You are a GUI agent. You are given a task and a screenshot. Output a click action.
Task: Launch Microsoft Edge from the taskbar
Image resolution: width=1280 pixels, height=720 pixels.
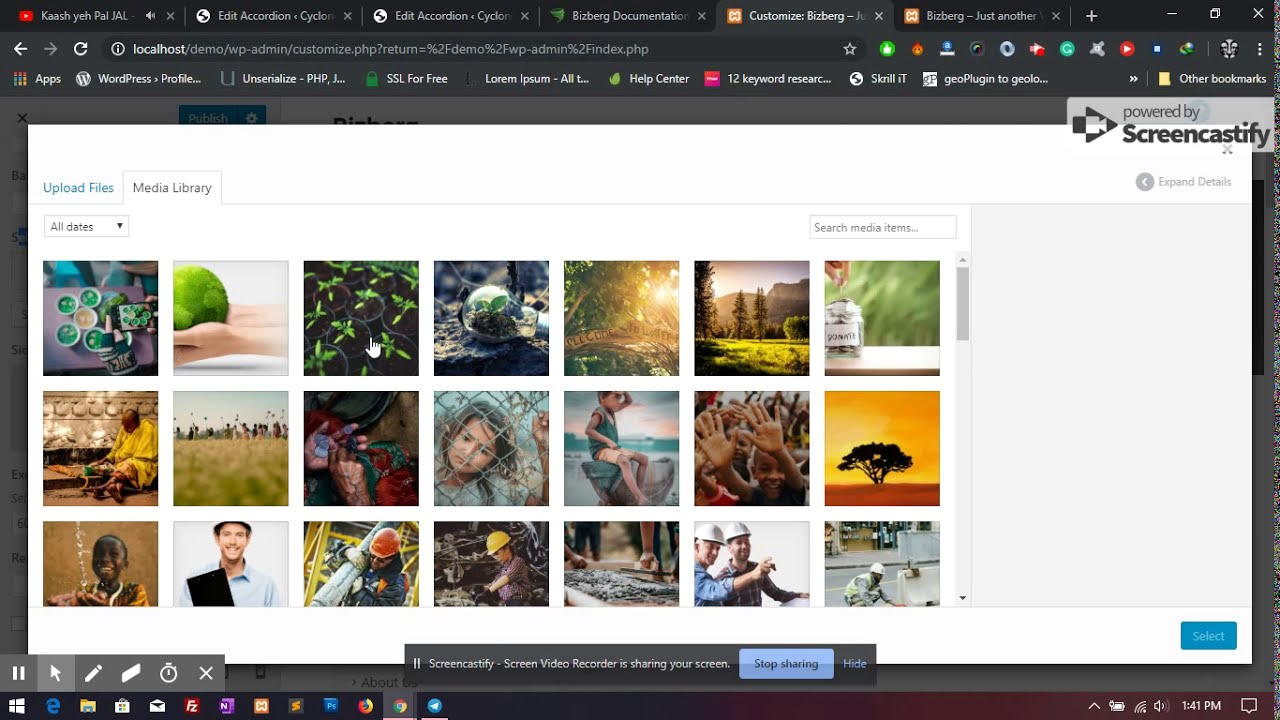pos(53,706)
